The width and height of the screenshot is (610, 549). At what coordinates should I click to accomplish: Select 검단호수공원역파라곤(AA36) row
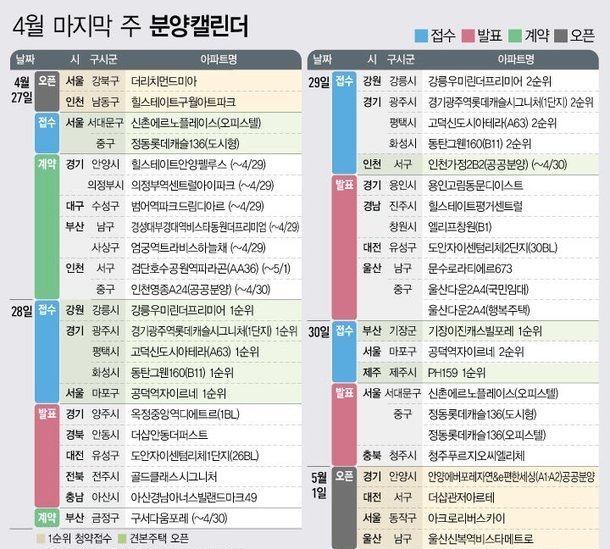(181, 268)
